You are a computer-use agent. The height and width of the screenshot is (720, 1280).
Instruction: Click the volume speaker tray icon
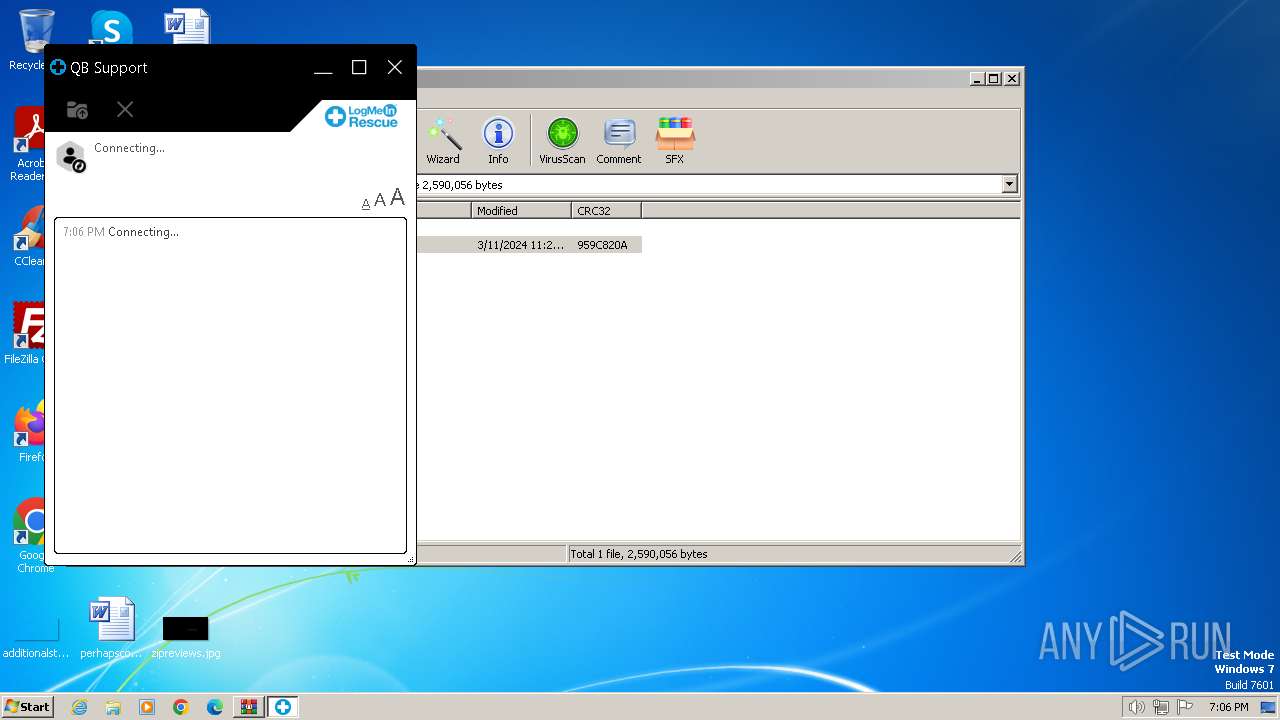pos(1136,707)
